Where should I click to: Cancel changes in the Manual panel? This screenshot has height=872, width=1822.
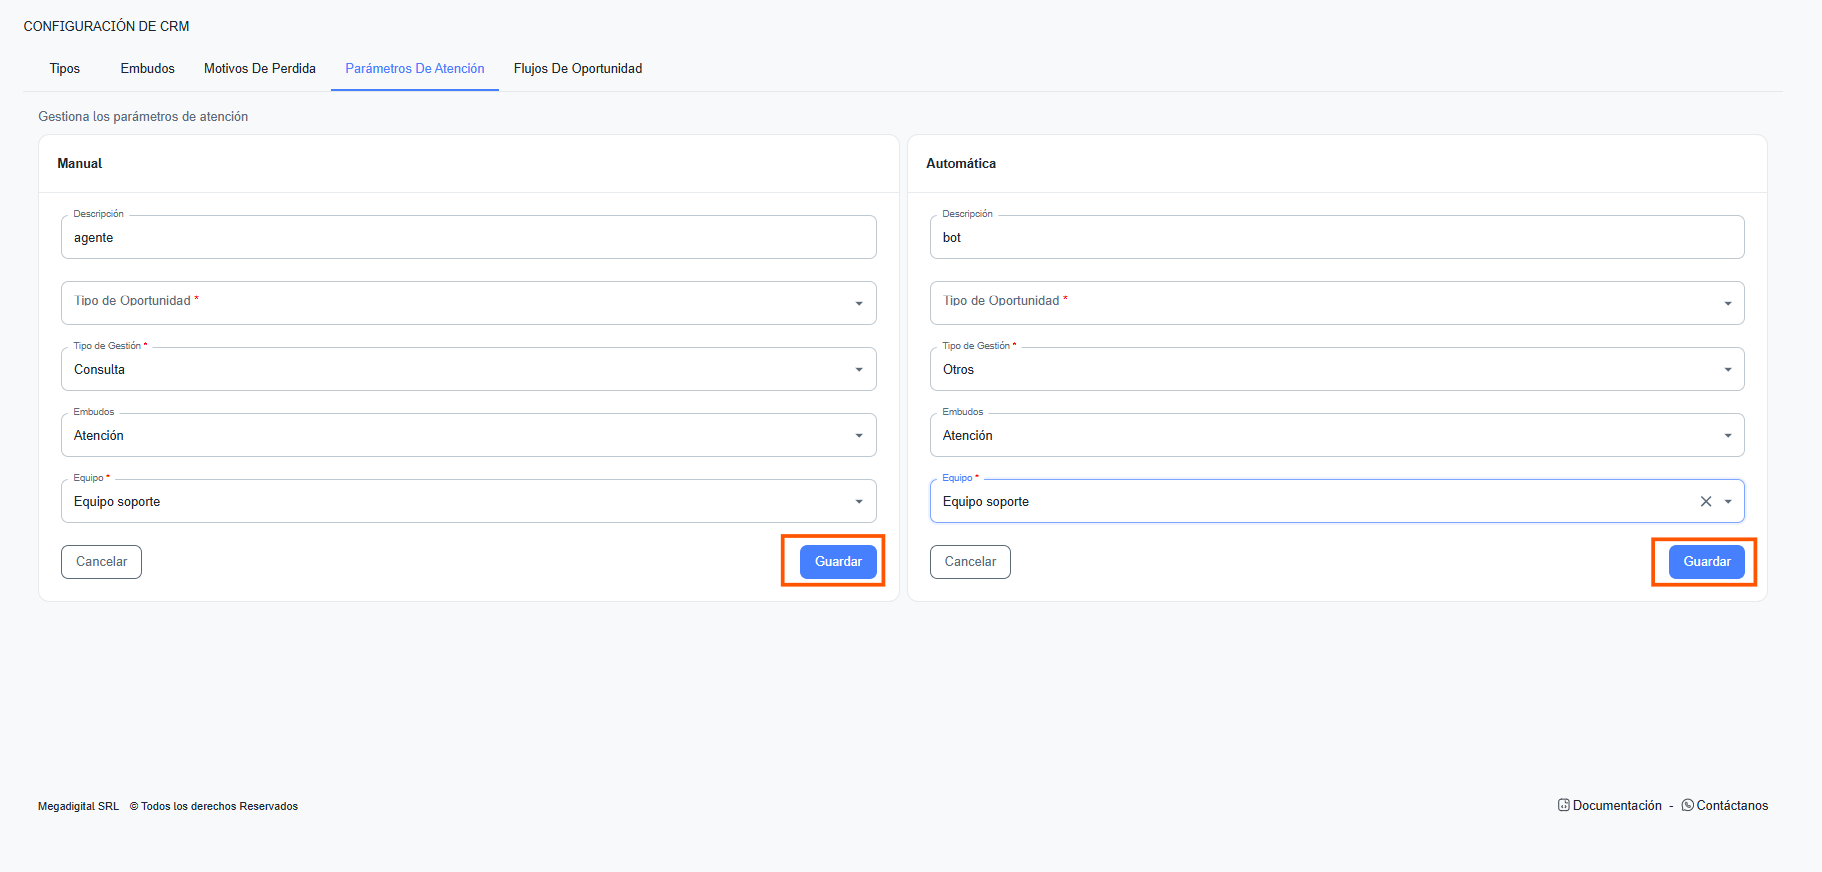[x=101, y=562]
